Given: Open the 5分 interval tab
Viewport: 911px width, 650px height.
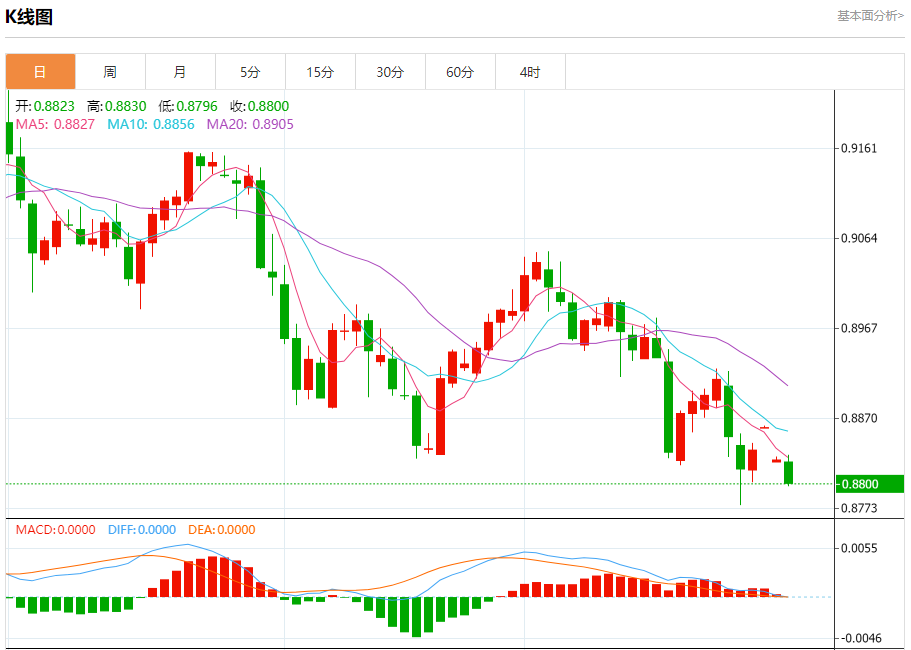Looking at the screenshot, I should tap(250, 71).
